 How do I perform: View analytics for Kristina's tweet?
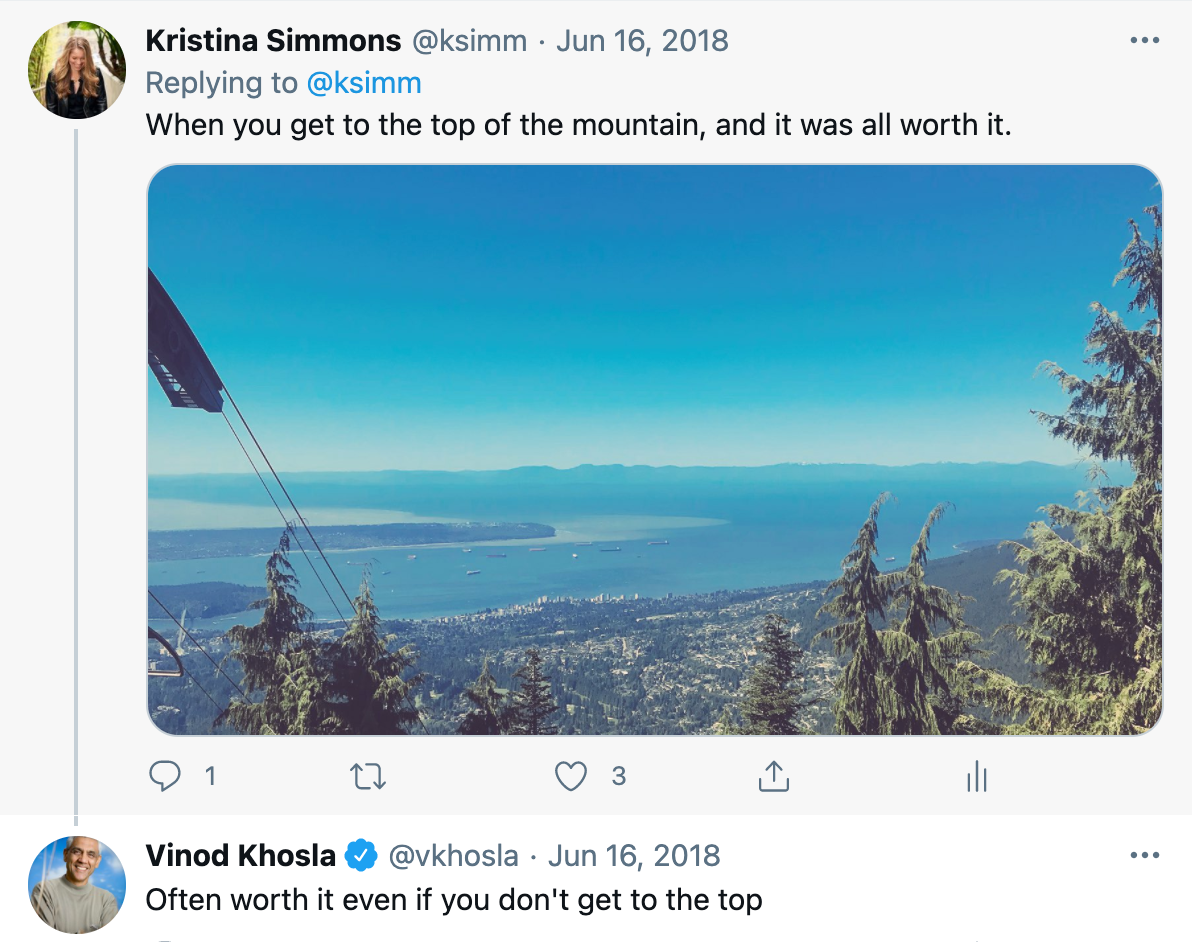tap(977, 776)
